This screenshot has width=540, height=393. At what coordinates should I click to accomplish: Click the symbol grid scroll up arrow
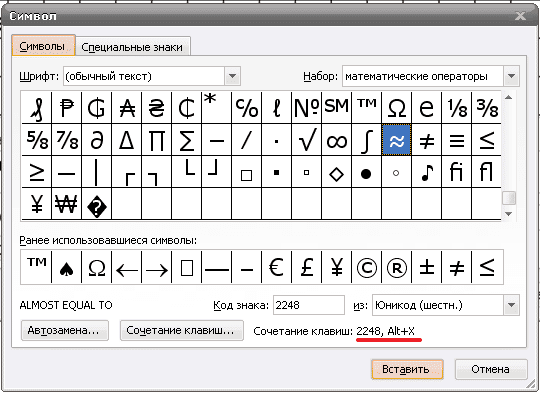point(509,98)
